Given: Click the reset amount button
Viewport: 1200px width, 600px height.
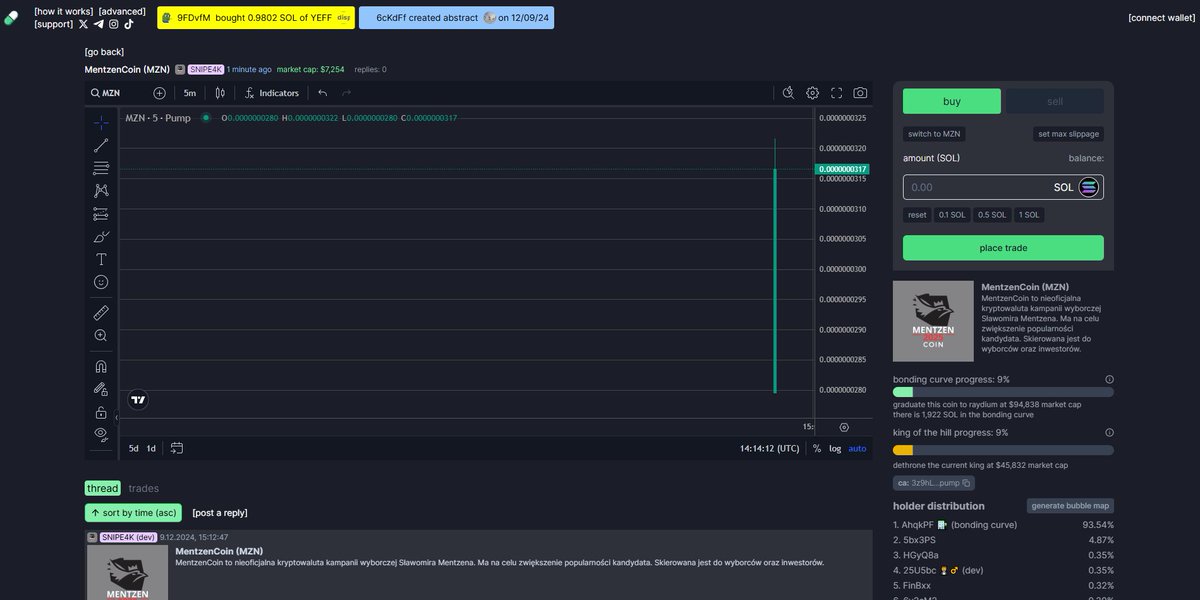Looking at the screenshot, I should click(917, 215).
